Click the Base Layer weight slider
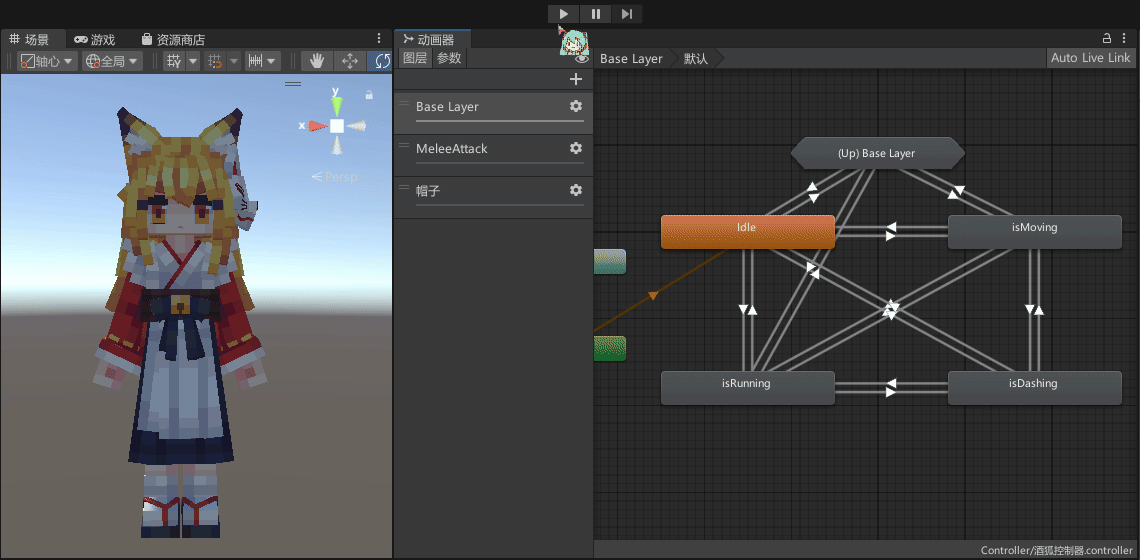Viewport: 1140px width, 560px height. coord(499,121)
